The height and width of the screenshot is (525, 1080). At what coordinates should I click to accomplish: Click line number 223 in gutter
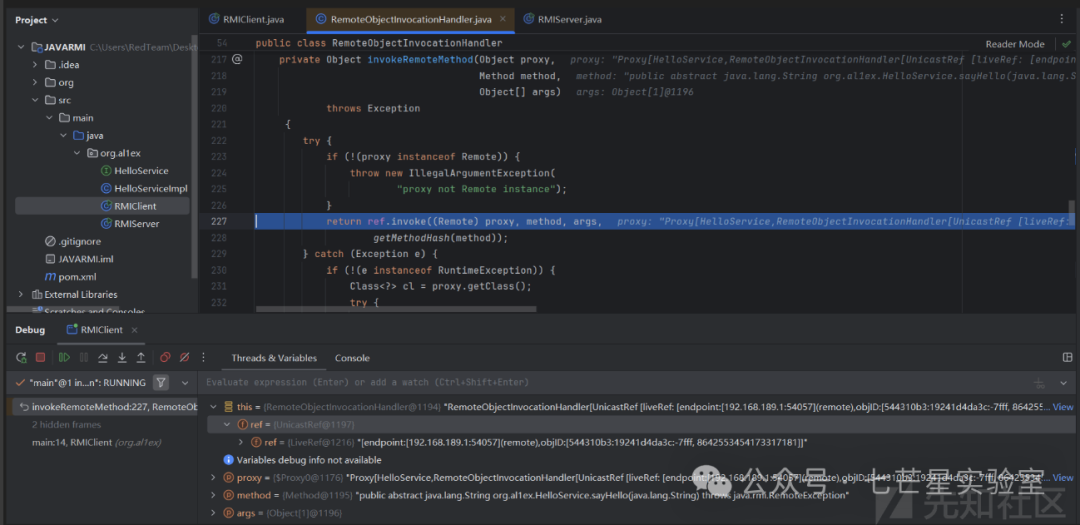(219, 156)
